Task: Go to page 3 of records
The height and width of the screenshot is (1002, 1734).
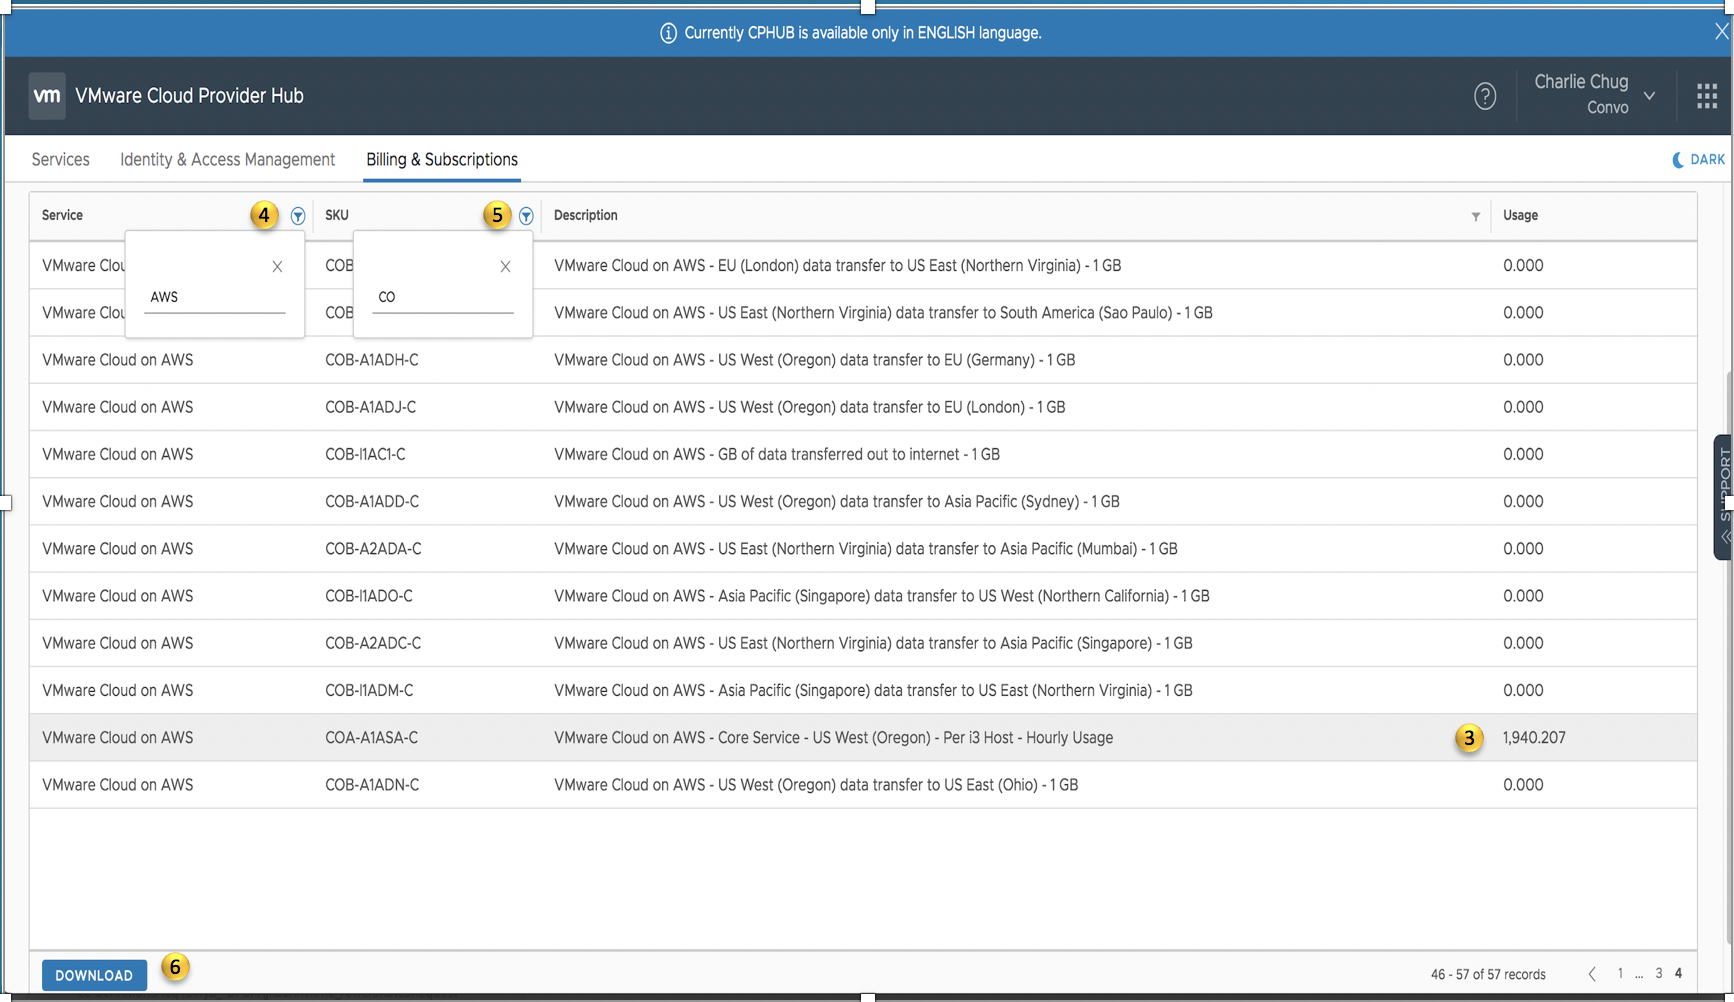Action: tap(1658, 974)
